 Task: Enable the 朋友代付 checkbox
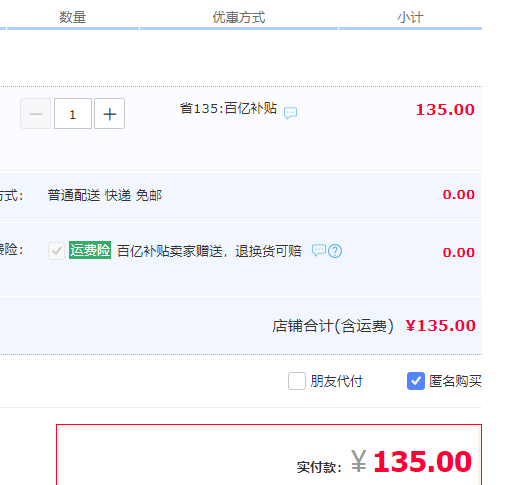[x=297, y=381]
